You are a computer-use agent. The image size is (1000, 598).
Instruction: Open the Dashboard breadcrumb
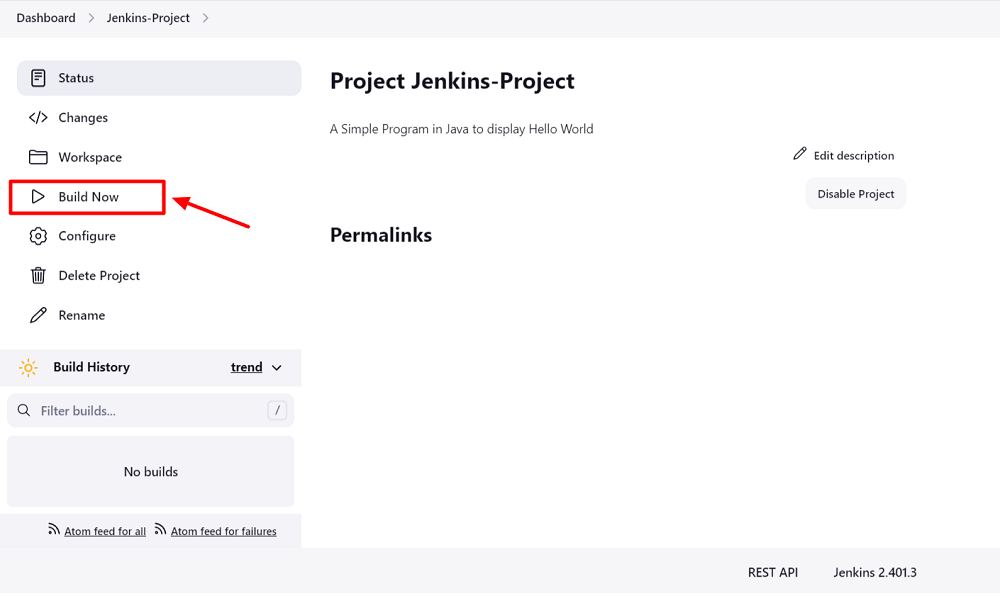(x=46, y=18)
